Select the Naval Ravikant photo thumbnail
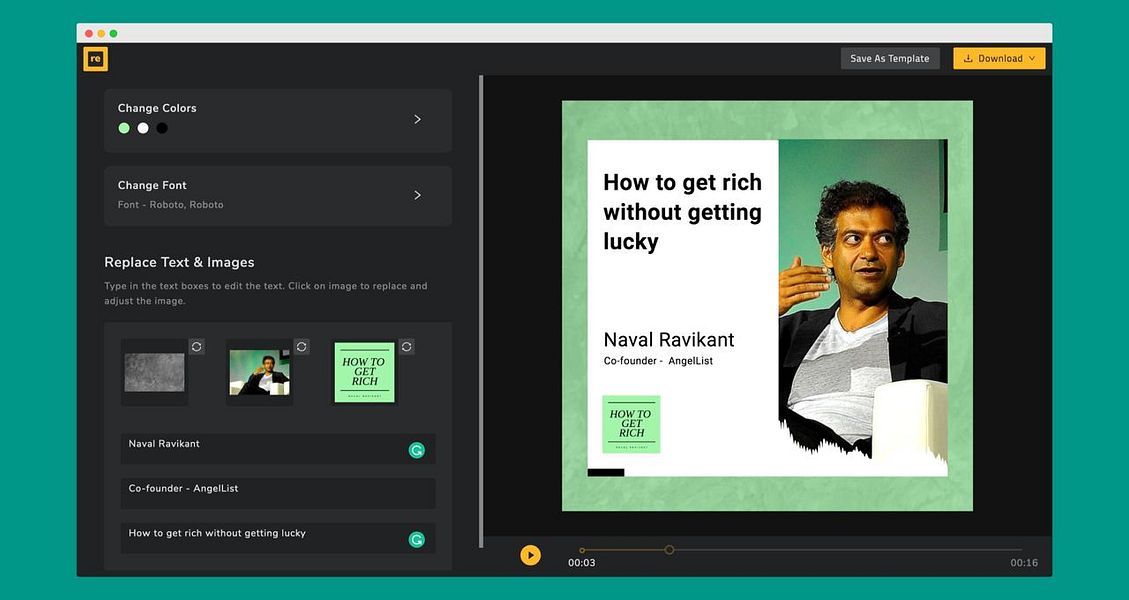This screenshot has height=600, width=1129. 259,371
